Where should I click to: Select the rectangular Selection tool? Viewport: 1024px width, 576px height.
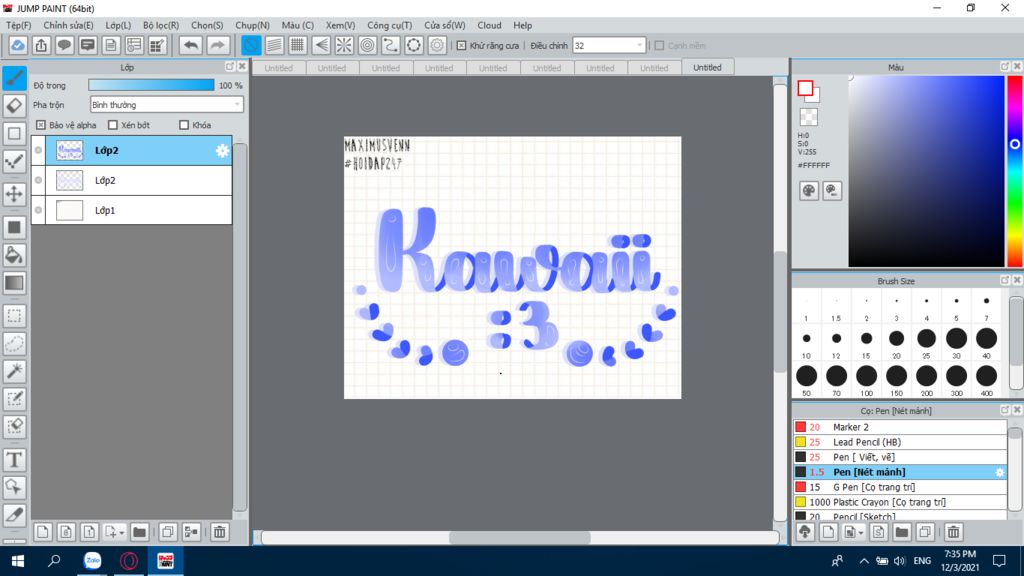(x=14, y=316)
